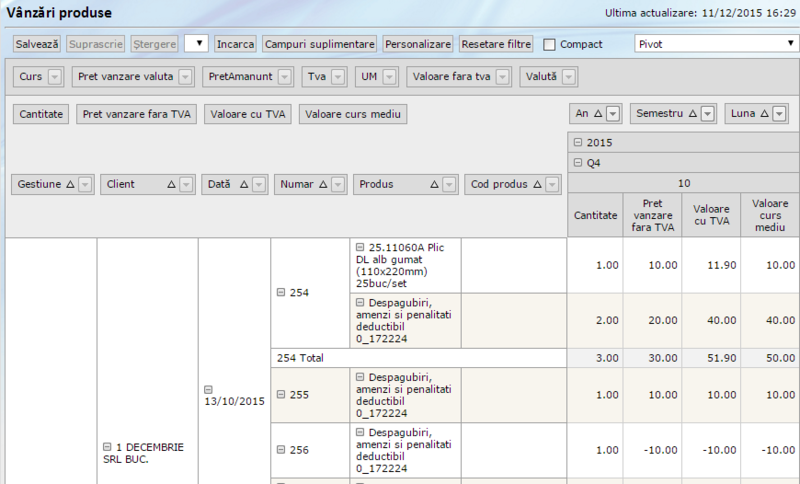Image resolution: width=800 pixels, height=484 pixels.
Task: Collapse invoice number 254 row
Action: (x=281, y=293)
